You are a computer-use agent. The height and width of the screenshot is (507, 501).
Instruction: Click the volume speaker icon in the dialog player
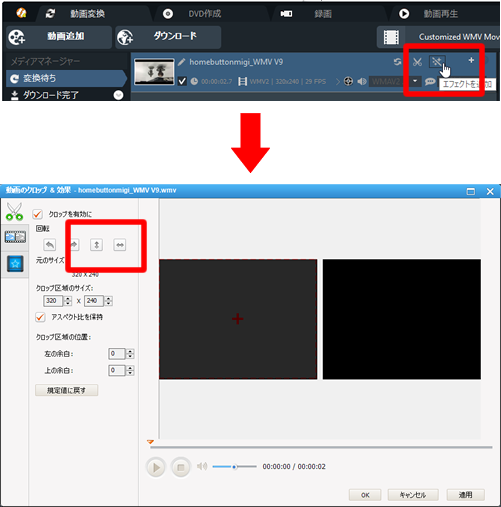point(202,466)
